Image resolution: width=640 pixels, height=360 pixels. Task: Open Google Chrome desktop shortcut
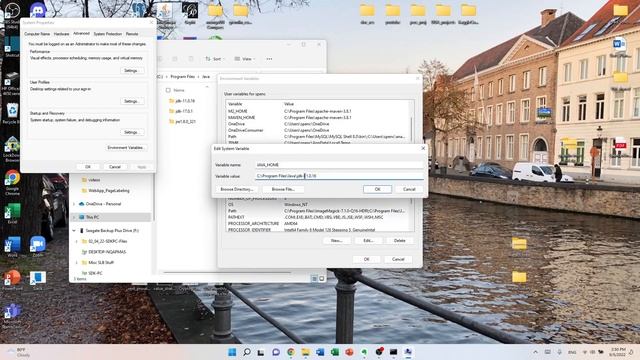12,182
